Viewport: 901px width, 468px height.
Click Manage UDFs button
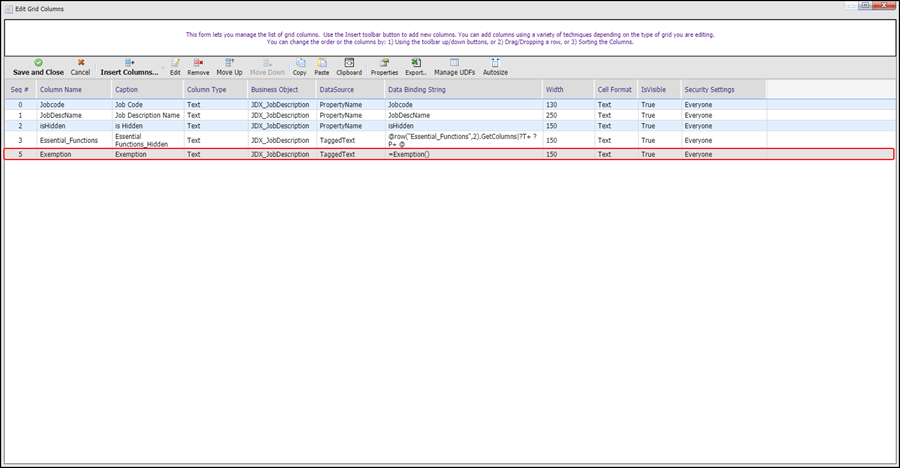pyautogui.click(x=454, y=67)
